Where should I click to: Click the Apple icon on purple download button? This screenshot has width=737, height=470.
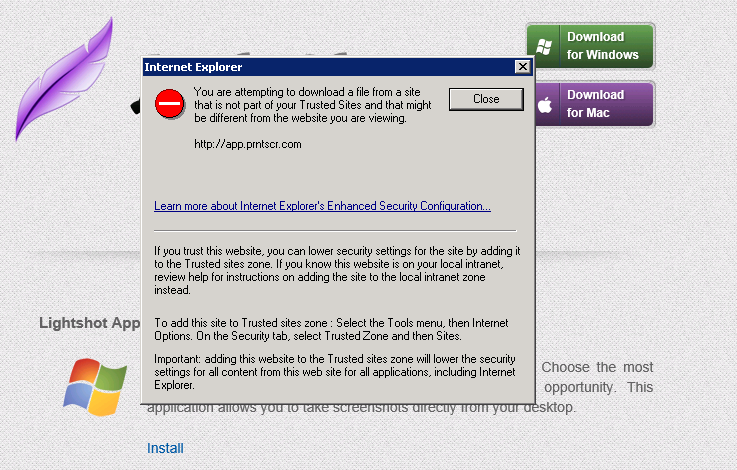tap(545, 104)
